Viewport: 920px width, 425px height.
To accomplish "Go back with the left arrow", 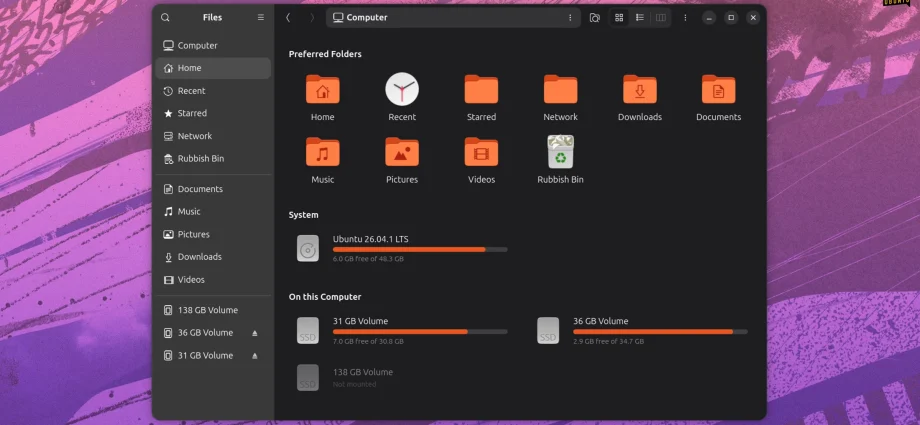I will [288, 18].
